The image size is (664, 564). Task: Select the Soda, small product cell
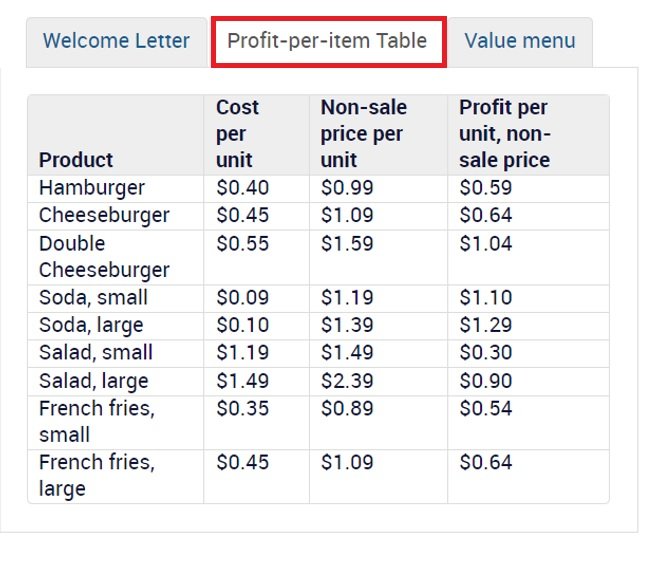point(93,297)
